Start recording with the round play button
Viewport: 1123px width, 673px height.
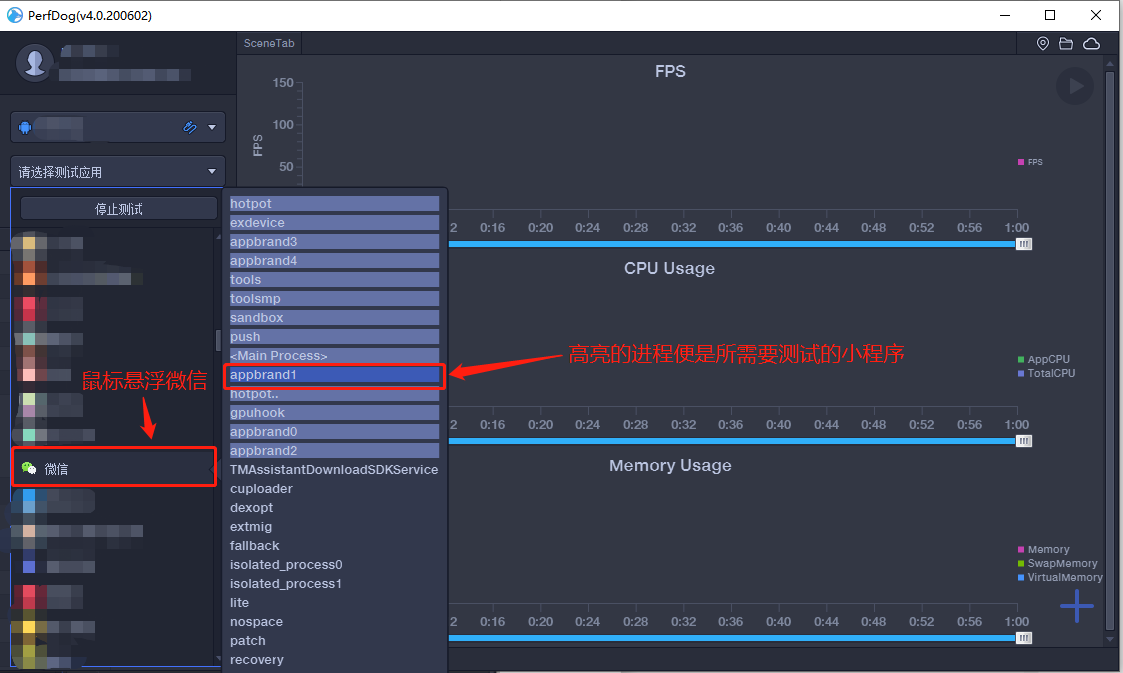[1075, 86]
